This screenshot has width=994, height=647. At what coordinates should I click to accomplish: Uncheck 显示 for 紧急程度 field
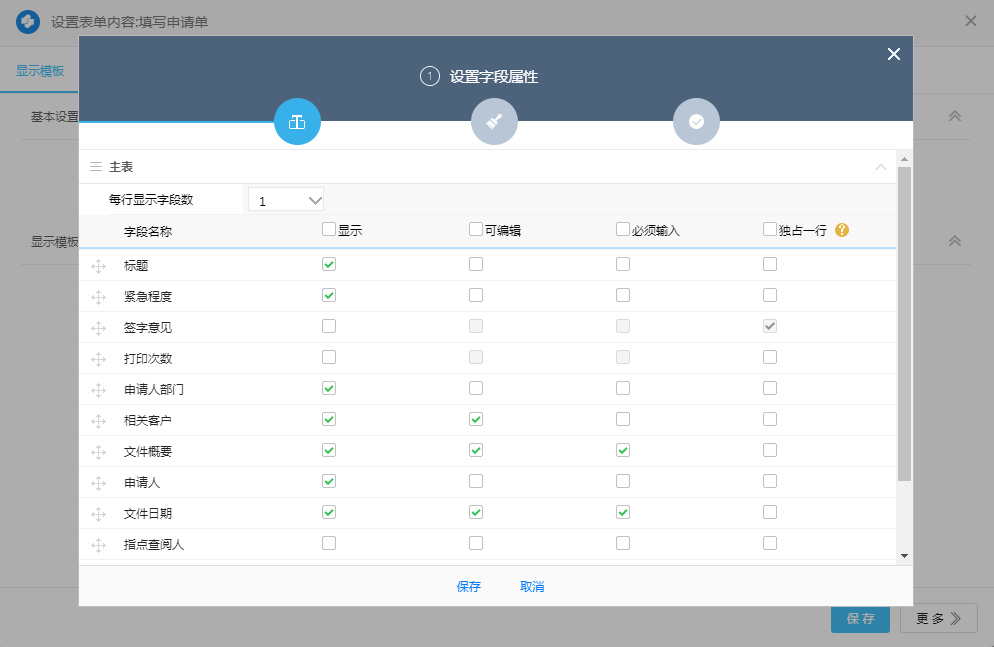pyautogui.click(x=329, y=295)
